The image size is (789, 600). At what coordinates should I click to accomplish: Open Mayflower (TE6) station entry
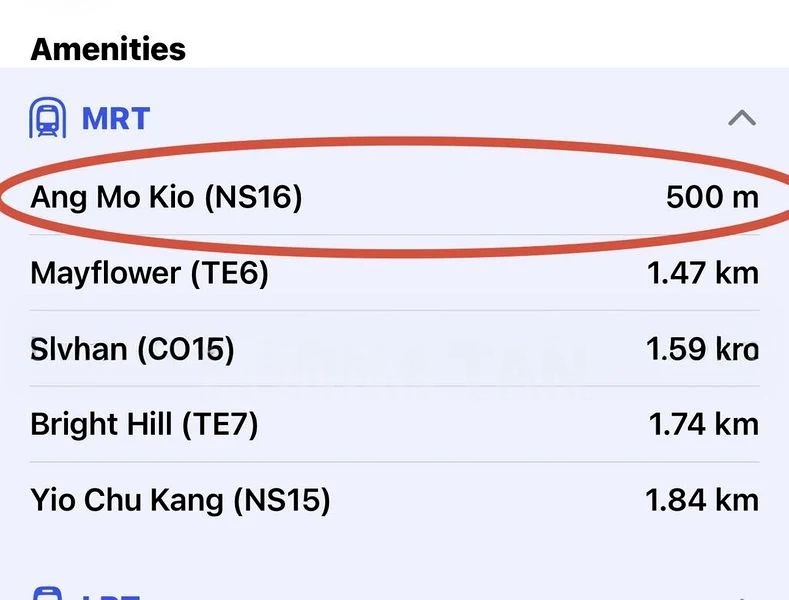pyautogui.click(x=150, y=273)
